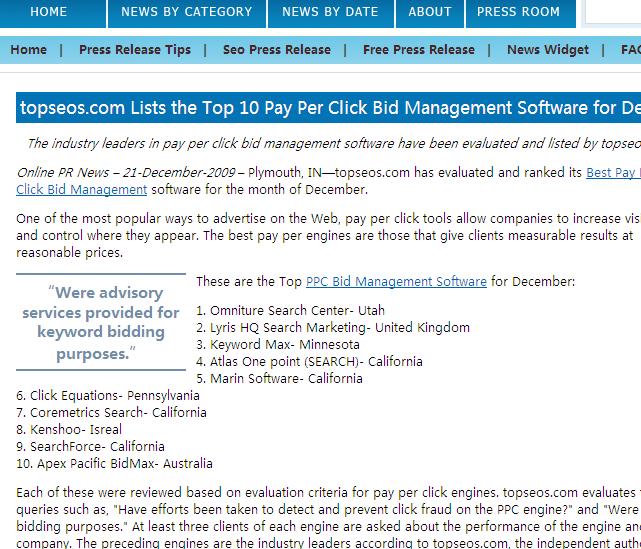Go to the ABOUT tab

(x=430, y=12)
